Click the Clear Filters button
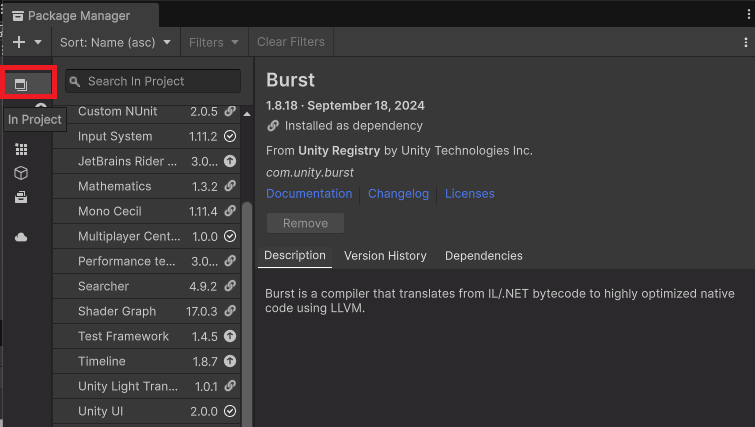 [x=291, y=42]
